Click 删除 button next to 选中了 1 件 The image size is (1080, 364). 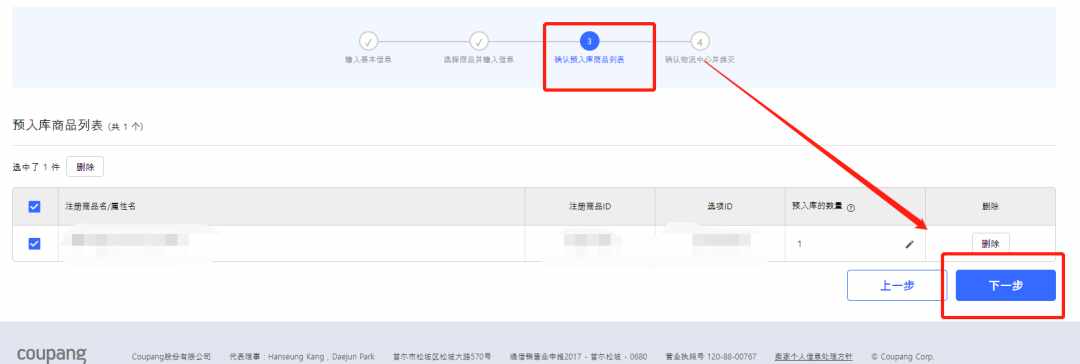click(x=85, y=167)
